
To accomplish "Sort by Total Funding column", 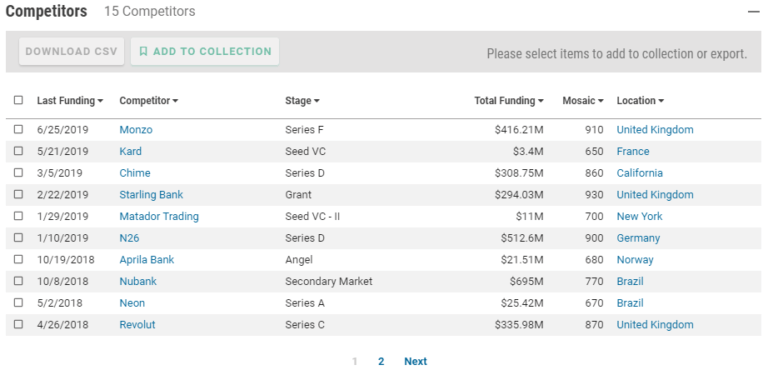I will (509, 101).
